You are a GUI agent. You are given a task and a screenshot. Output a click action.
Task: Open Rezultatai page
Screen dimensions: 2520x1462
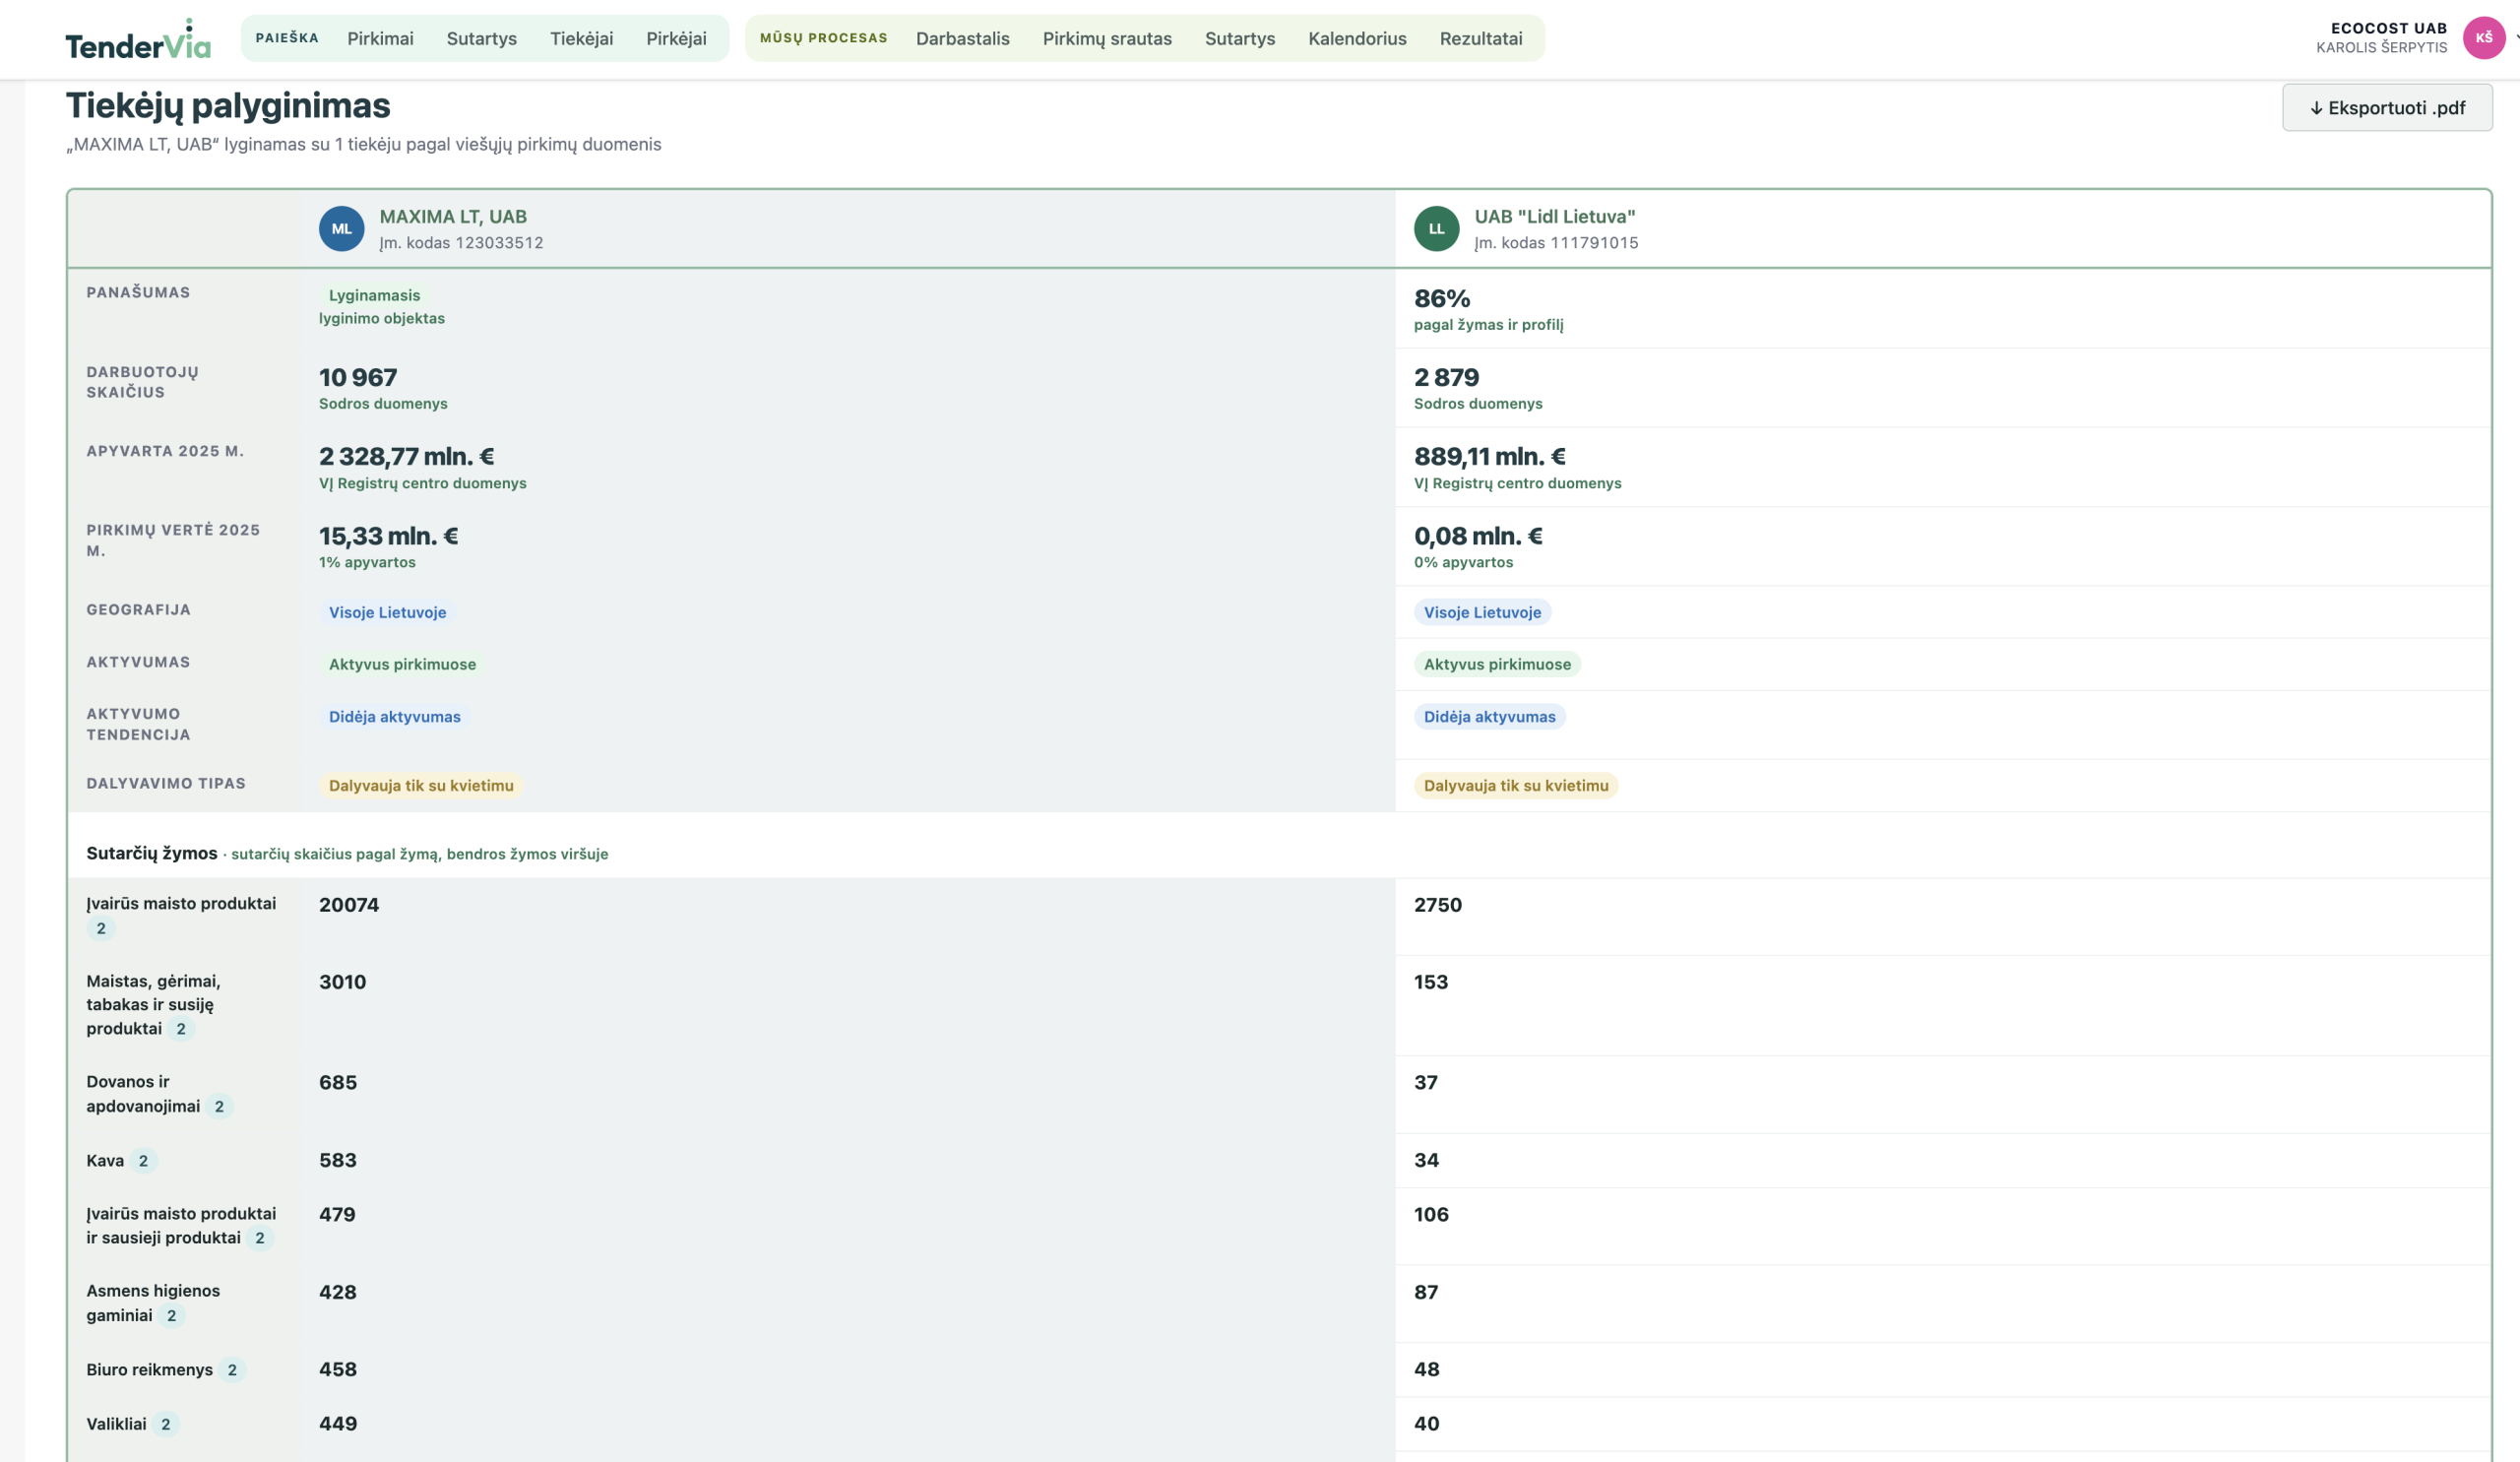pyautogui.click(x=1480, y=38)
